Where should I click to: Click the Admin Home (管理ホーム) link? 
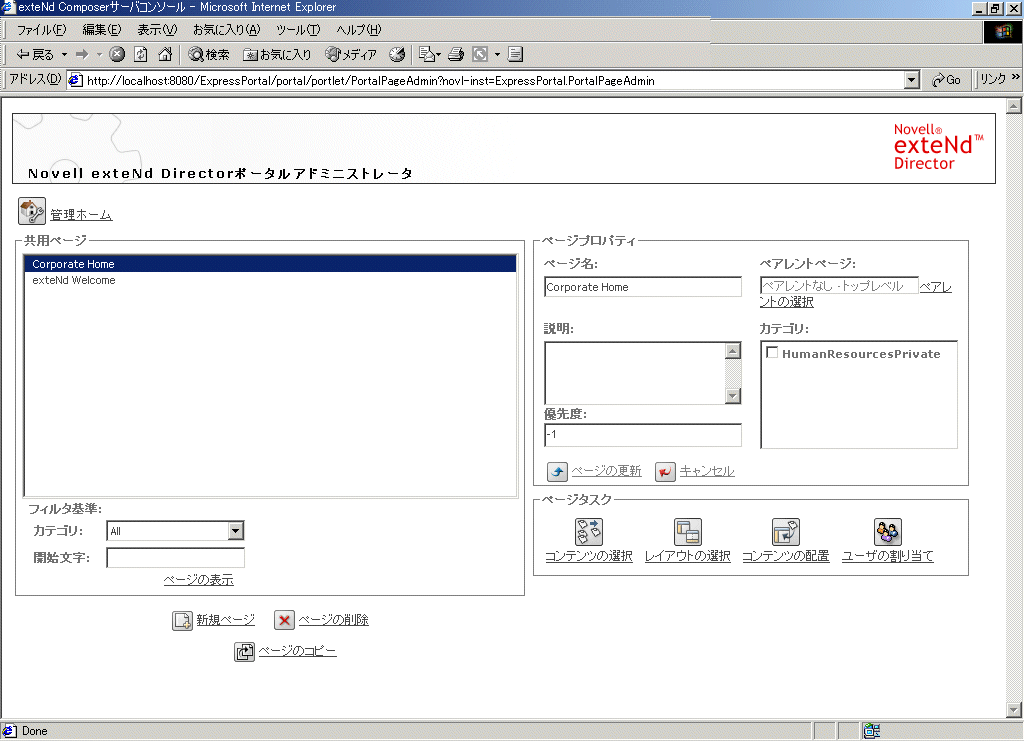[81, 215]
